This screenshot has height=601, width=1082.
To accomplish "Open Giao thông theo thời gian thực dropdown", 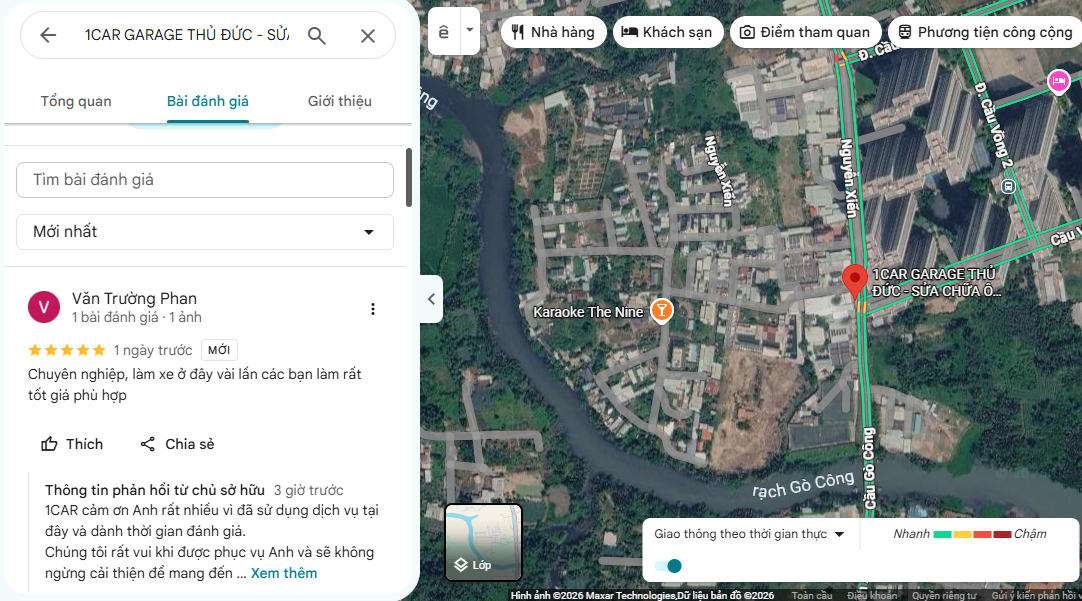I will (x=749, y=534).
